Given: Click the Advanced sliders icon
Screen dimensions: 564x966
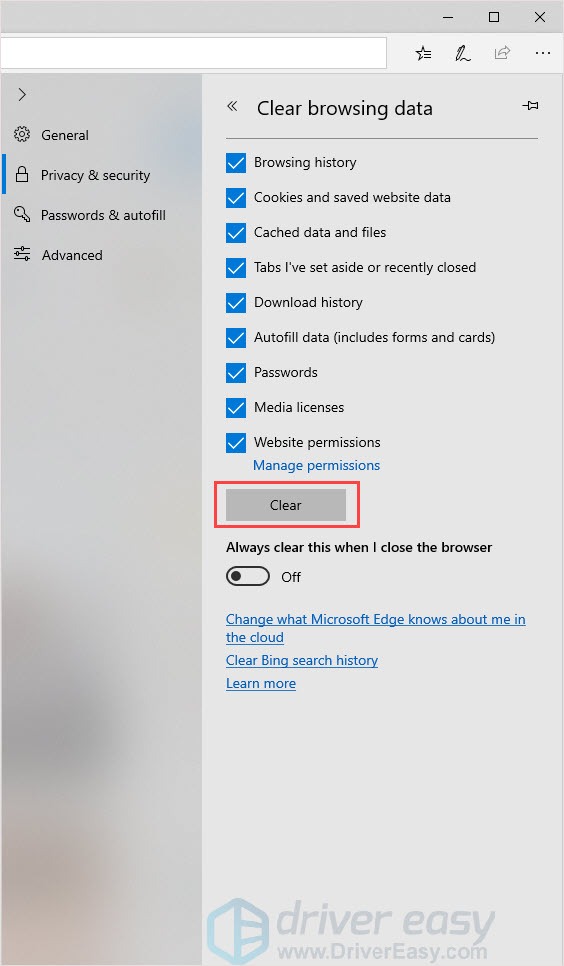Looking at the screenshot, I should point(22,254).
